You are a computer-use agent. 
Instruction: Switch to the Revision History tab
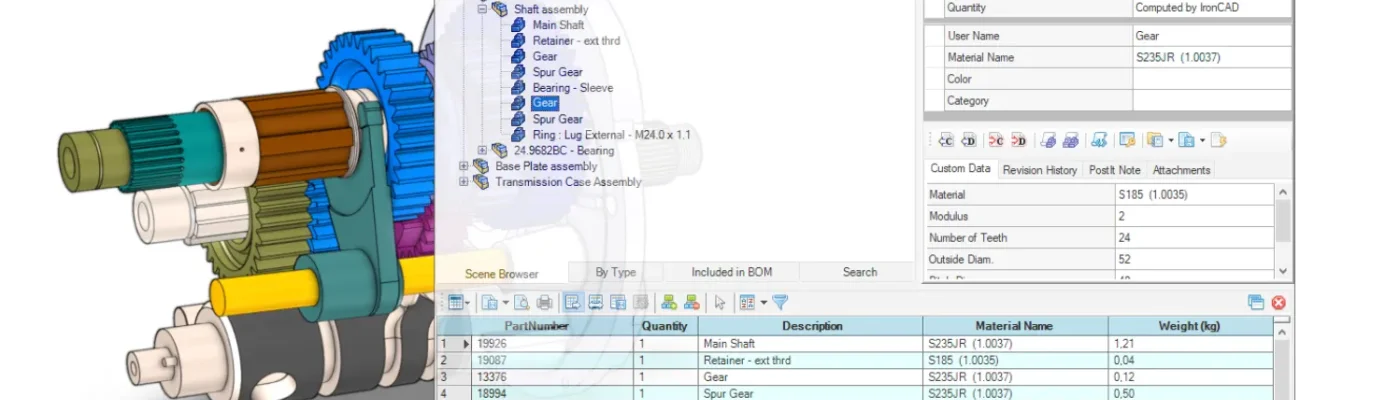click(1039, 170)
